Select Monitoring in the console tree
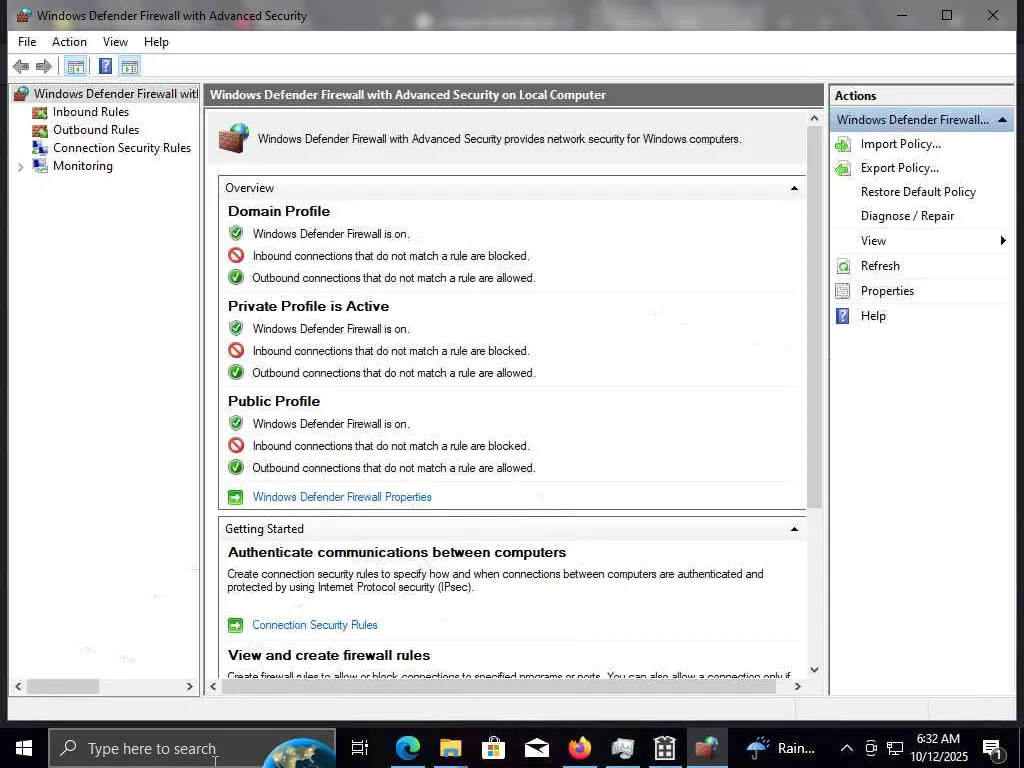 [83, 166]
